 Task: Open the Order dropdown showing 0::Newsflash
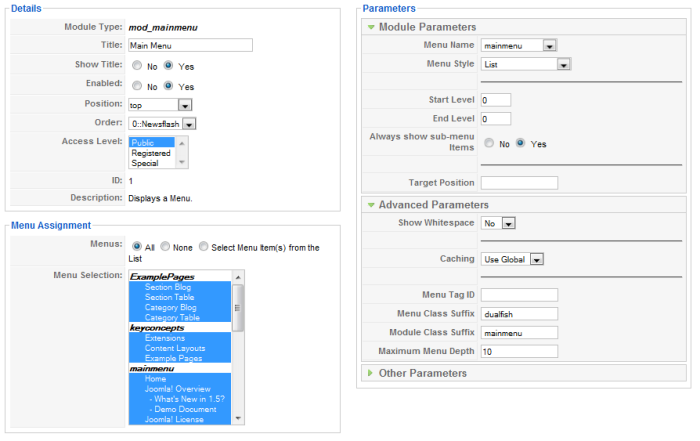point(162,124)
